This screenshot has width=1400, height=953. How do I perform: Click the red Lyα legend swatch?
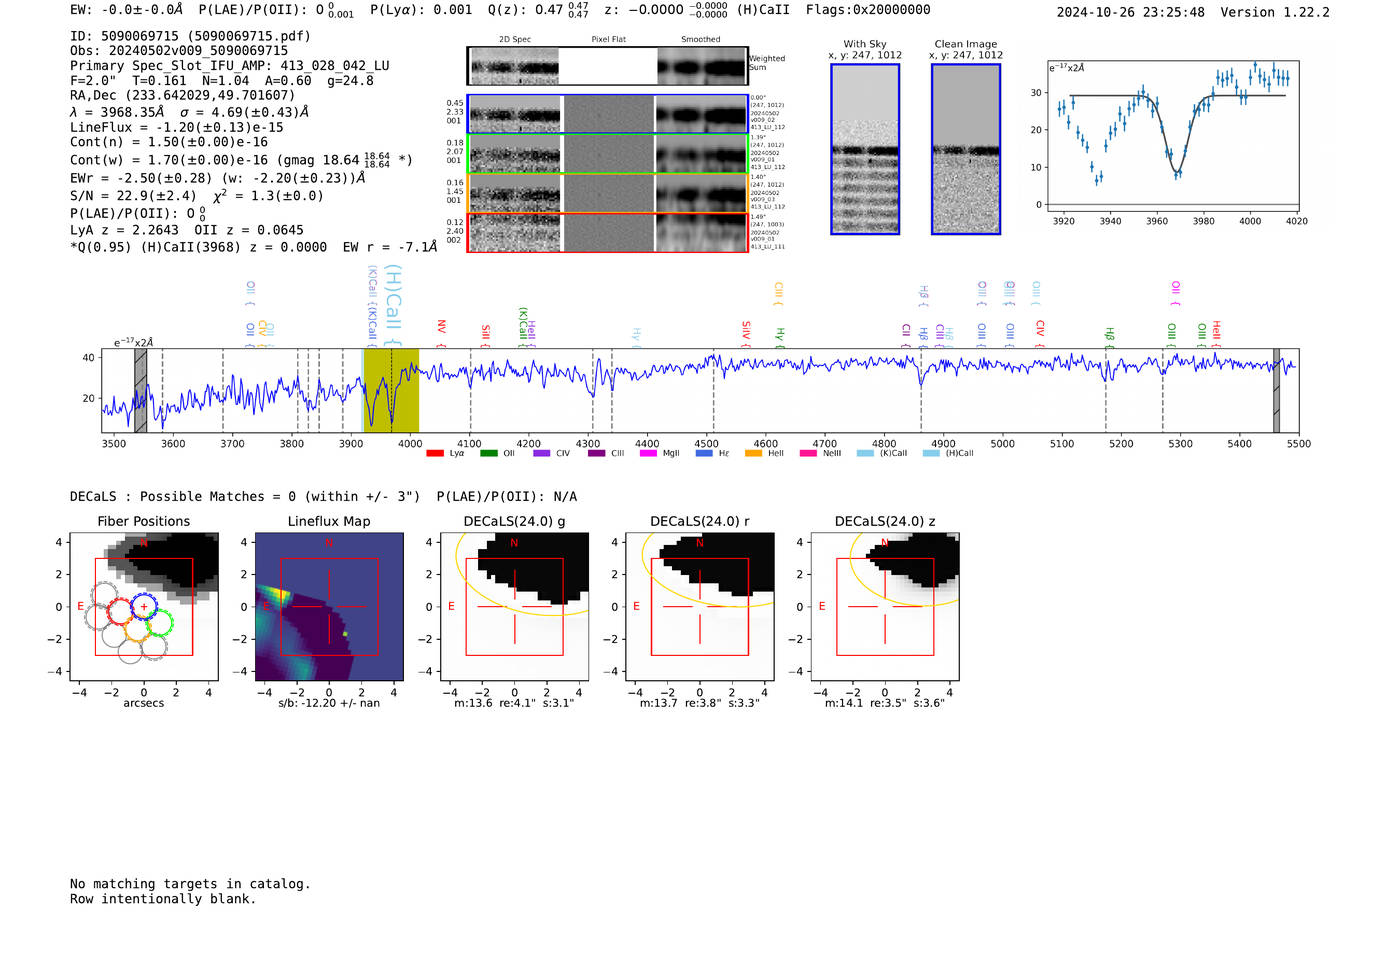click(435, 453)
